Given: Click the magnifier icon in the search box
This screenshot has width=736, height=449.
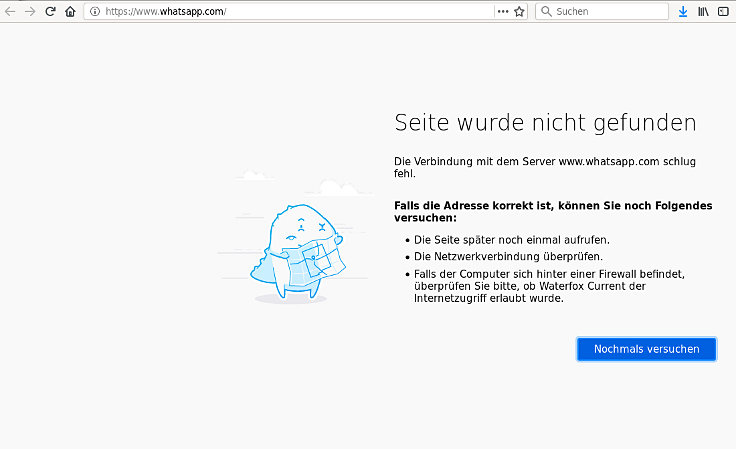Looking at the screenshot, I should click(x=546, y=11).
